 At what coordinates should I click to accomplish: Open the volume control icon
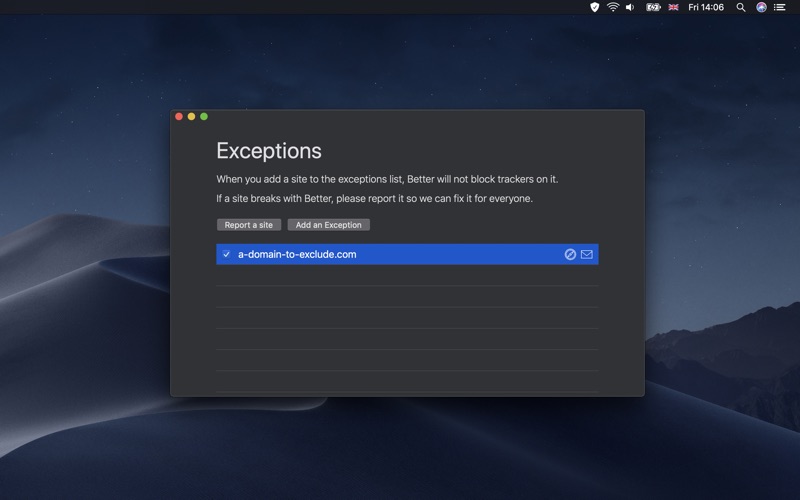tap(631, 7)
